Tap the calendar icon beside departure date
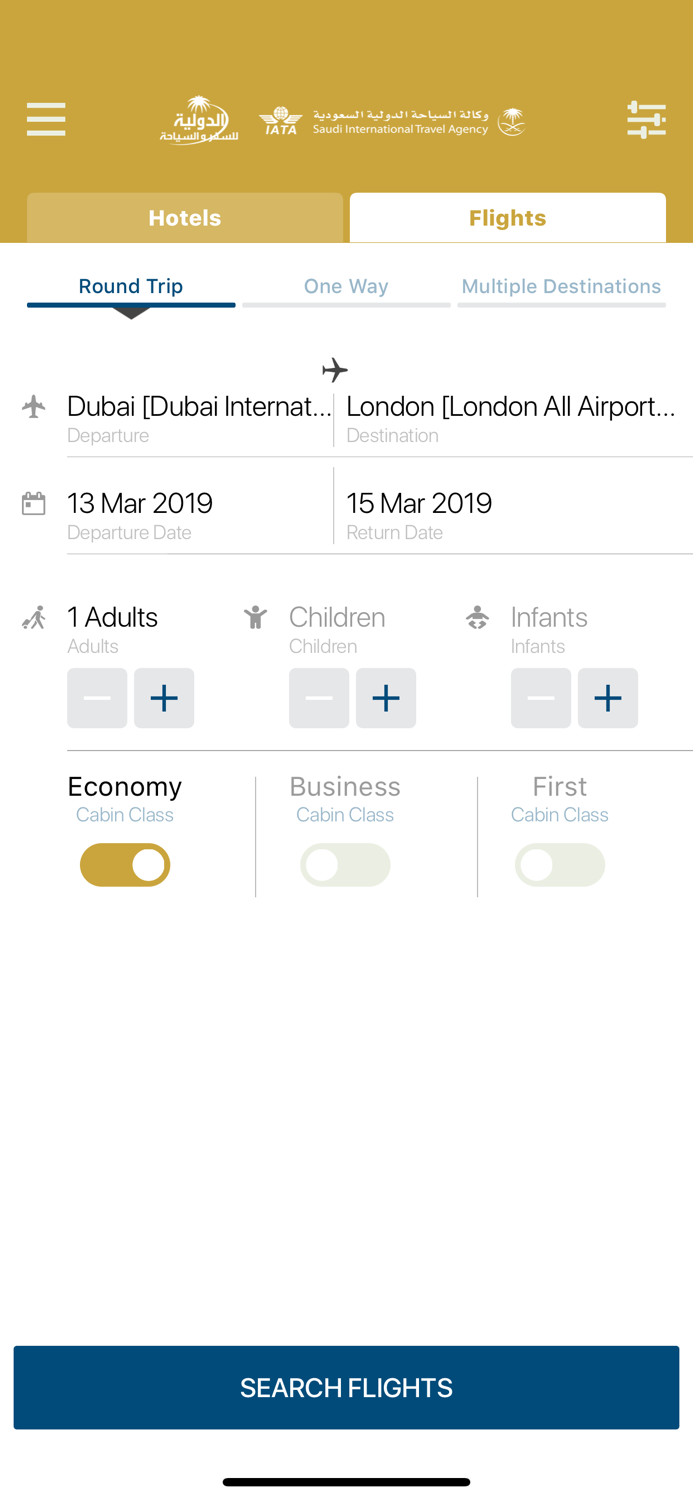This screenshot has width=693, height=1500. pos(34,503)
